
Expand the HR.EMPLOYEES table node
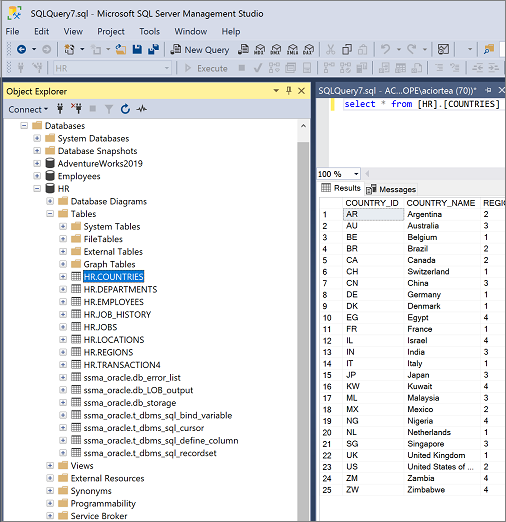pos(63,302)
